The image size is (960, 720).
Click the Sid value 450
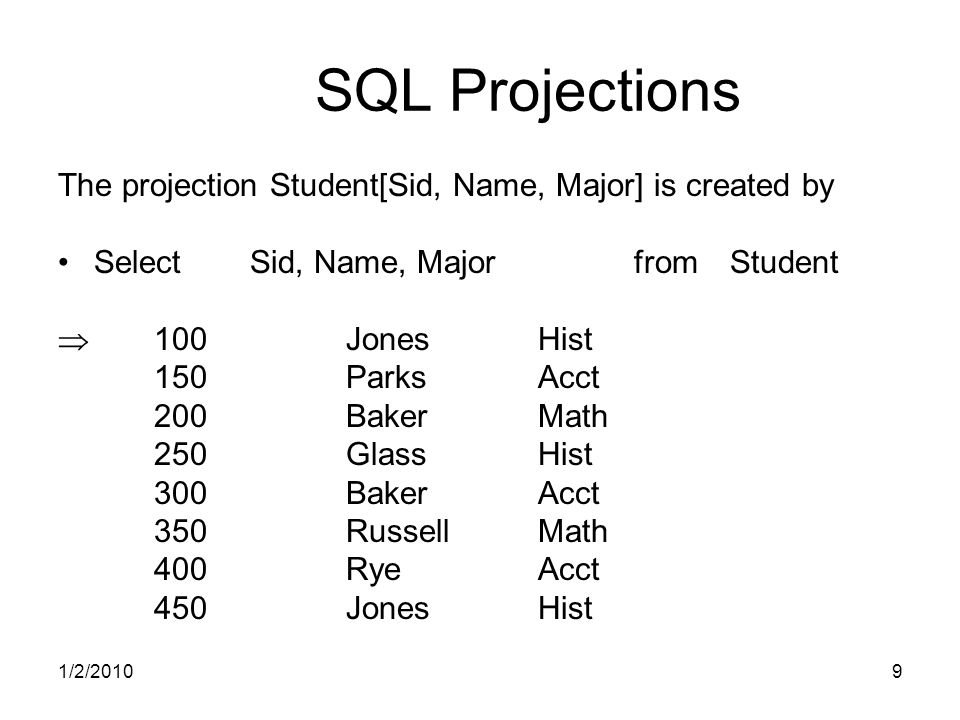[x=181, y=608]
